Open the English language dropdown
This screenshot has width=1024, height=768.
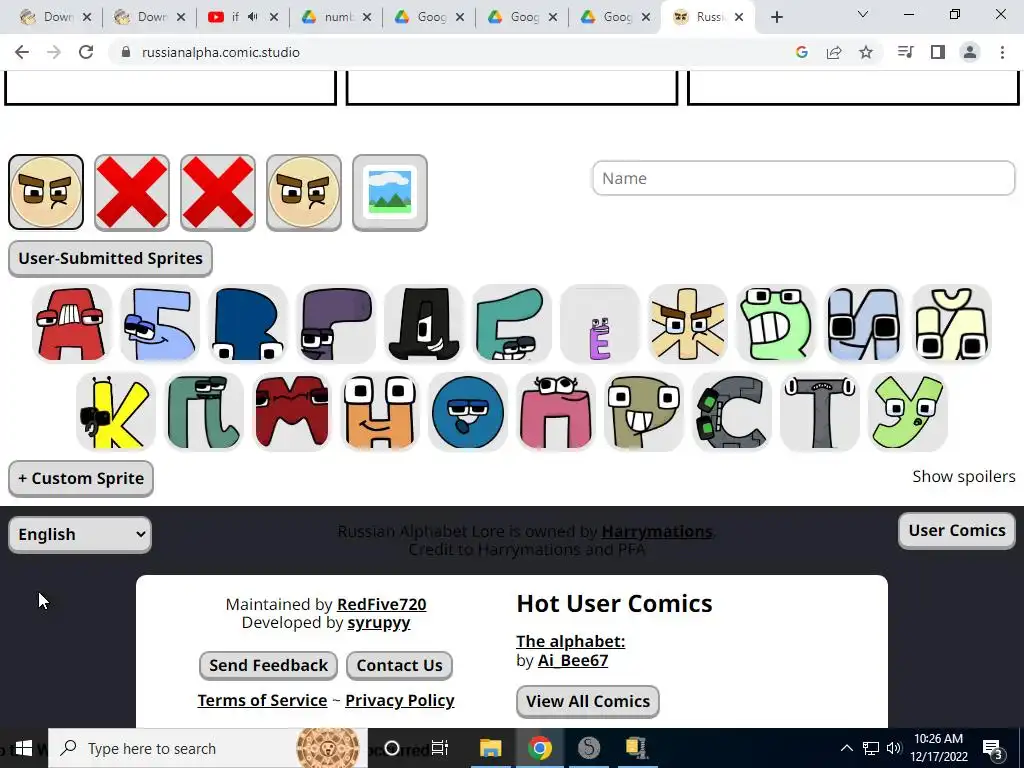pos(80,534)
